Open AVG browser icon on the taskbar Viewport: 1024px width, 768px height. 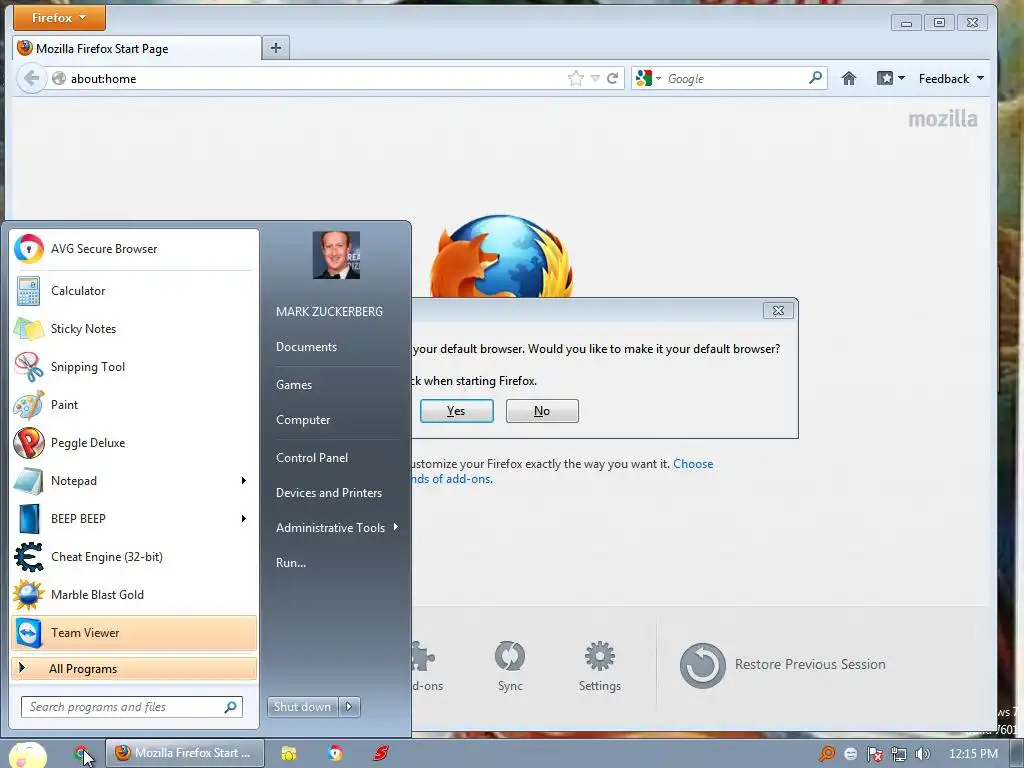coord(335,754)
